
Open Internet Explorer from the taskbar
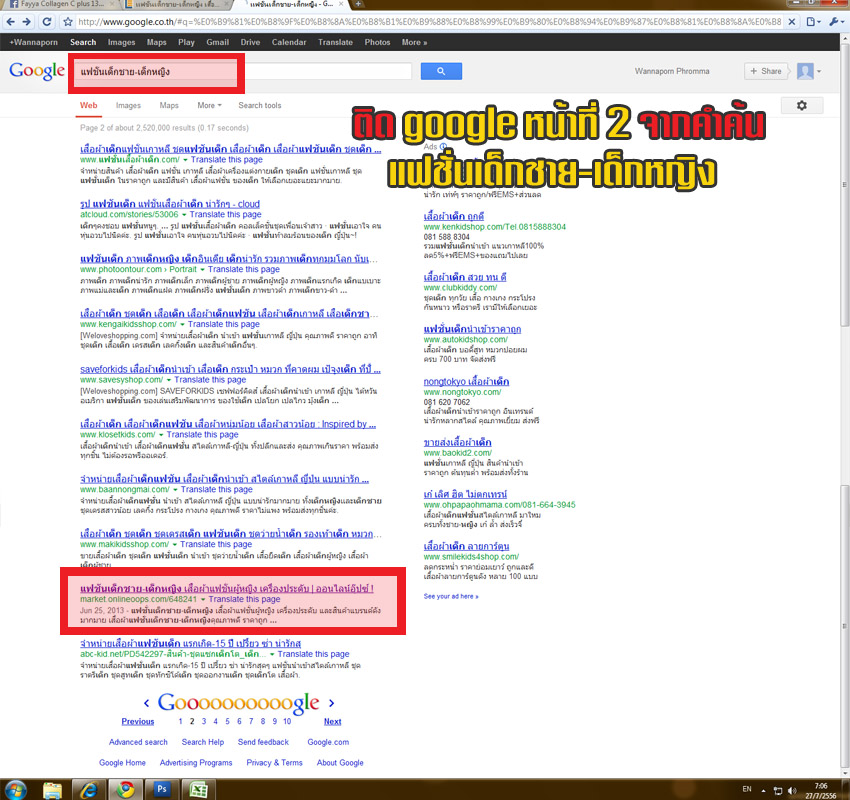(x=88, y=790)
